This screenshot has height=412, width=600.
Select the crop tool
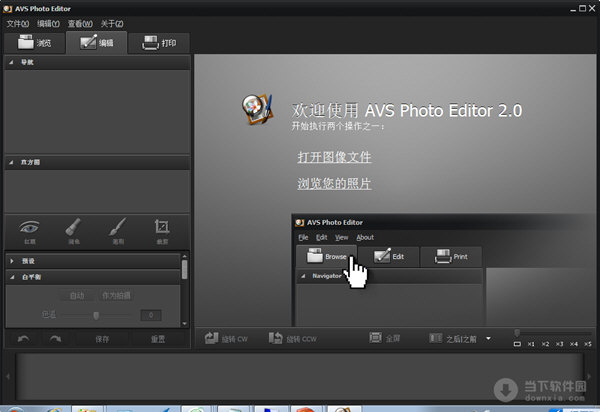(x=162, y=231)
